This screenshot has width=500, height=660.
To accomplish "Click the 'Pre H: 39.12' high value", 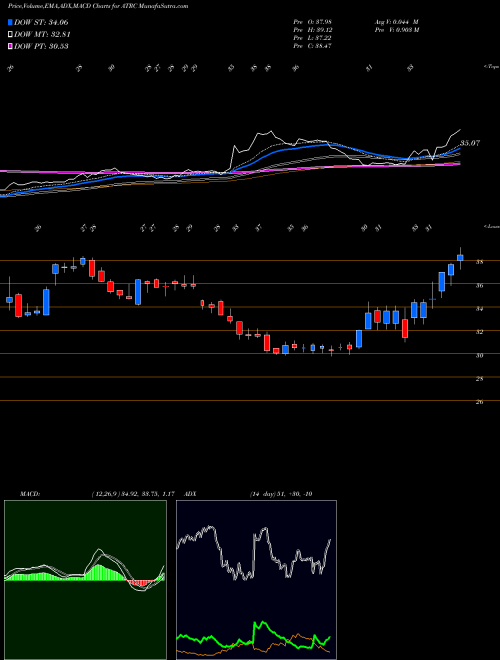I will tap(312, 30).
